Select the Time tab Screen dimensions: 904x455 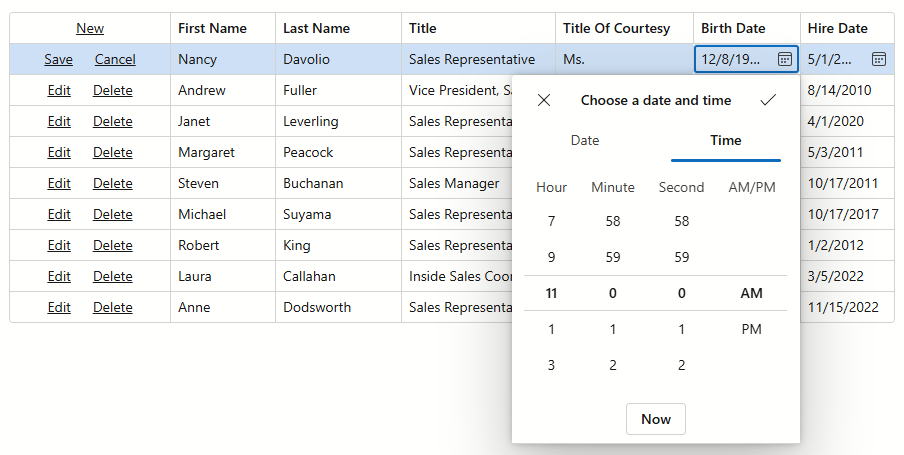pyautogui.click(x=726, y=140)
